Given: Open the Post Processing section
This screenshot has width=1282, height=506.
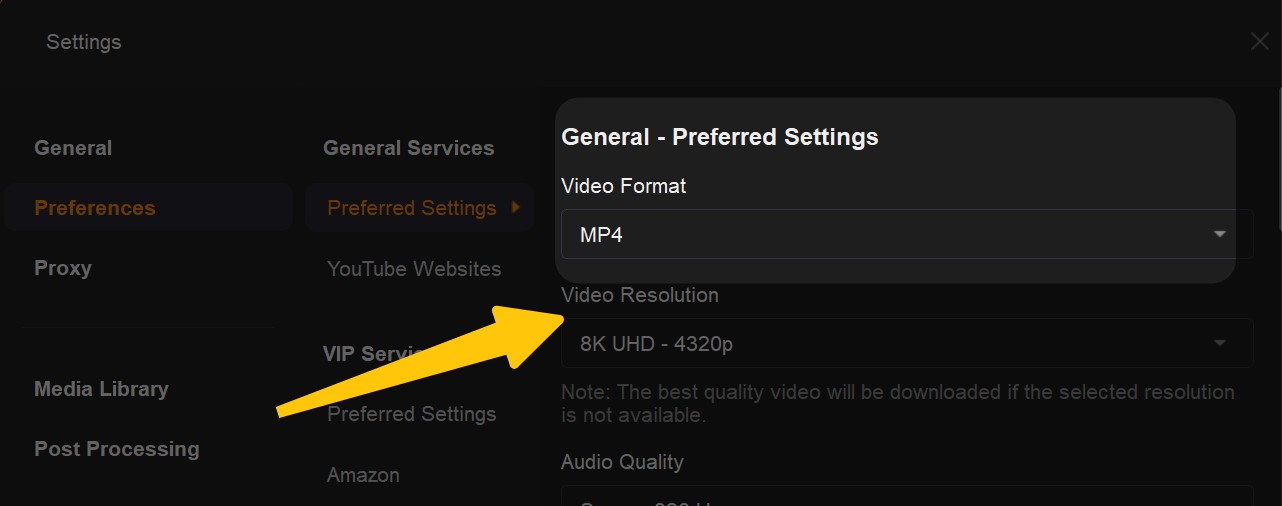Looking at the screenshot, I should pos(117,449).
